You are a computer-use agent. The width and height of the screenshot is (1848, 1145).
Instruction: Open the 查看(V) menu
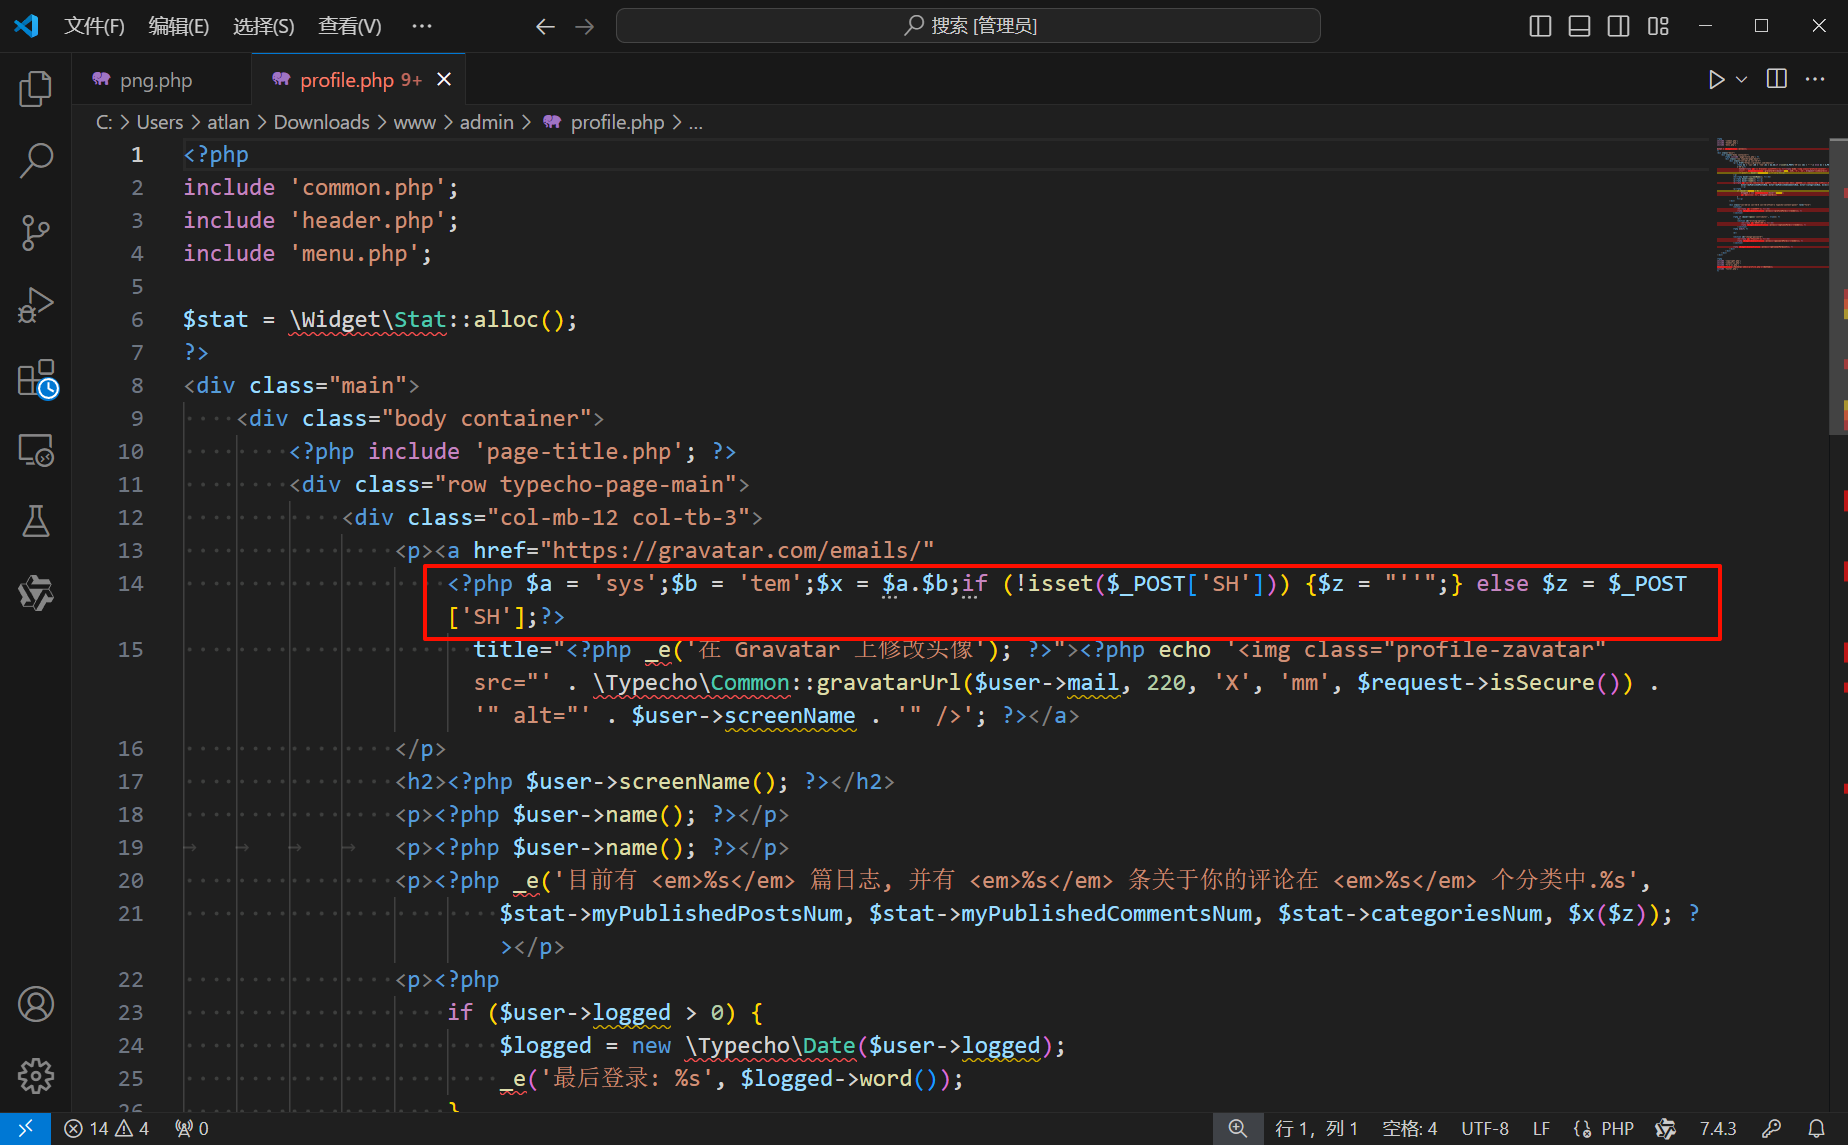349,26
